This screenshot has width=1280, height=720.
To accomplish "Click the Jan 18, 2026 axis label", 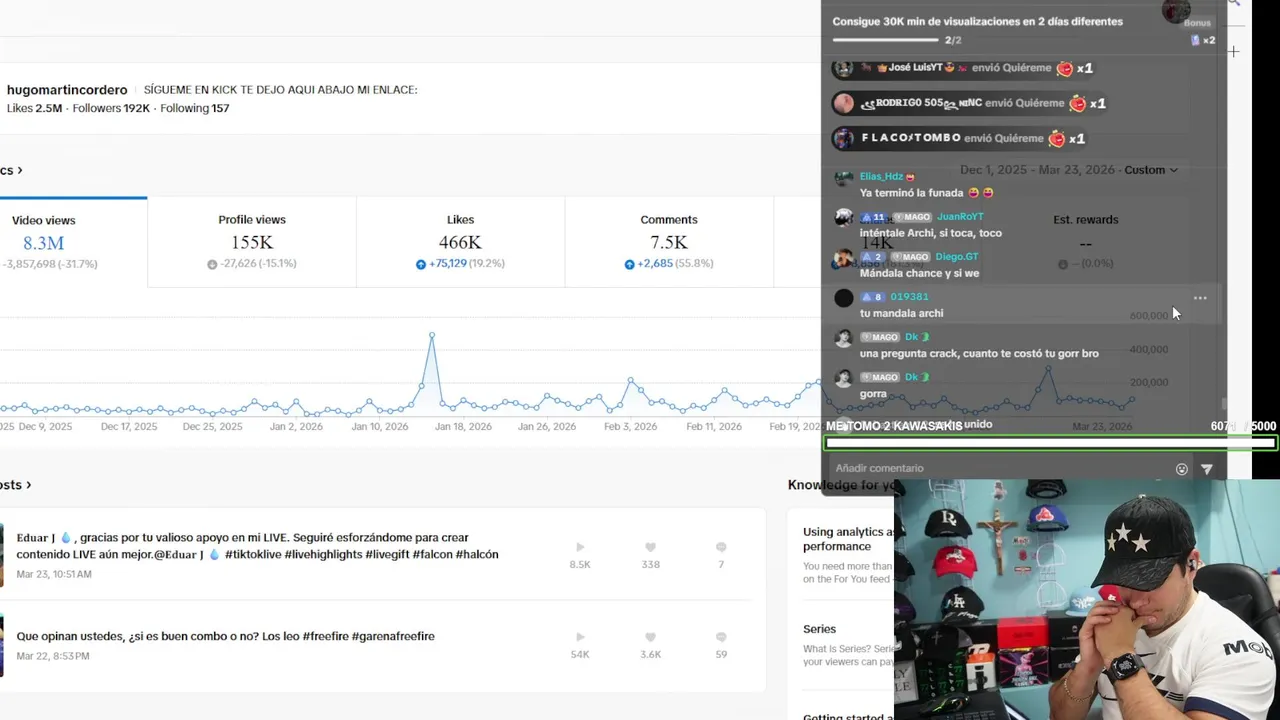I will tap(463, 426).
